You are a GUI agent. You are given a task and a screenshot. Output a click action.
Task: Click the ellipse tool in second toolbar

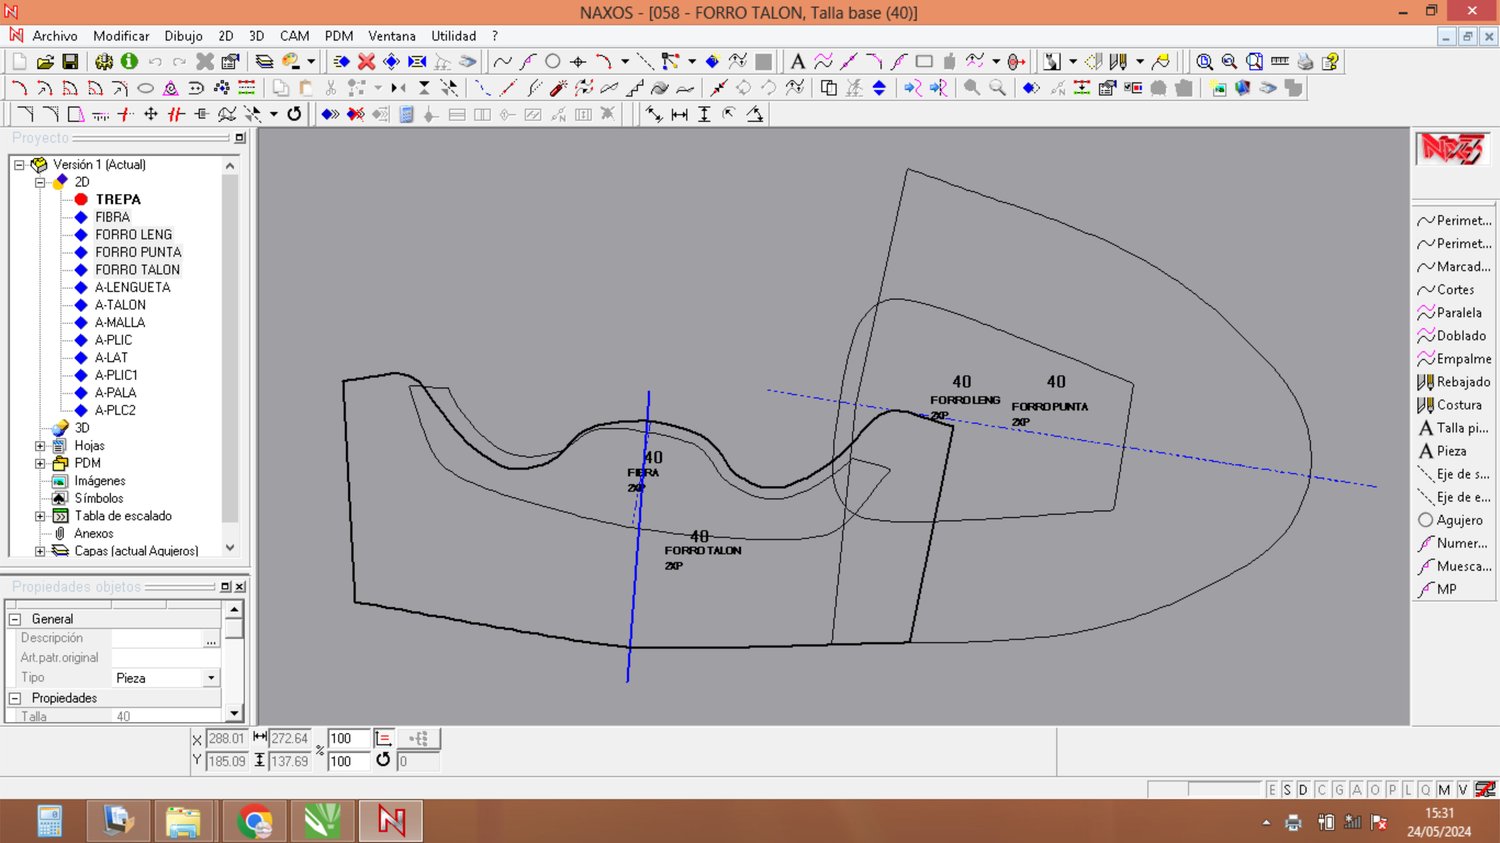pos(145,88)
